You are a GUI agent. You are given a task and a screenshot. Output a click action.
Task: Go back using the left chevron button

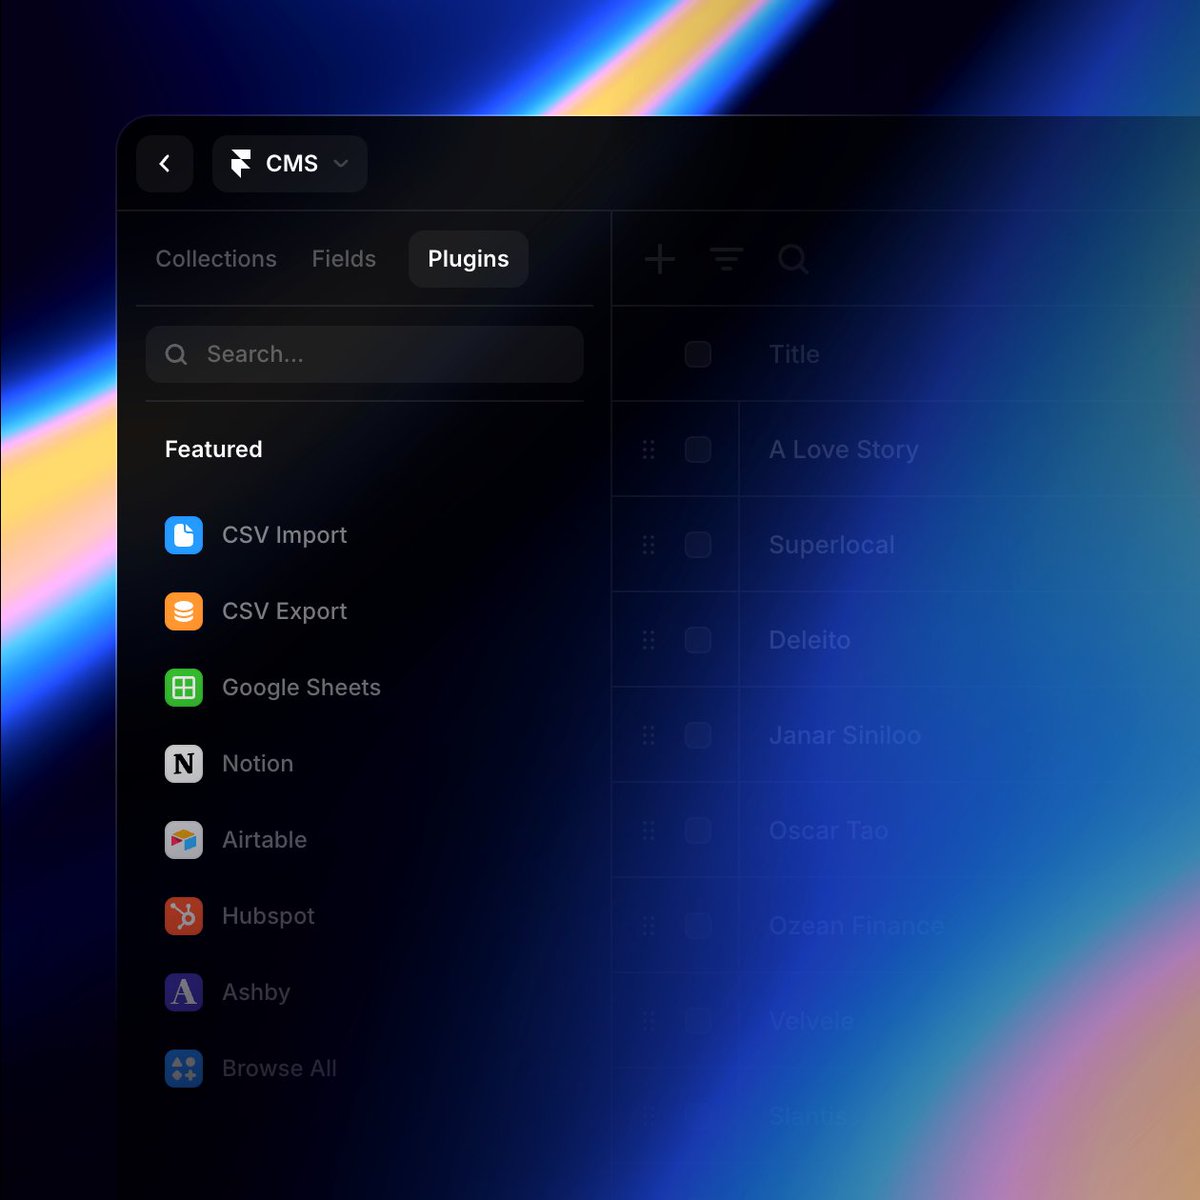click(165, 164)
